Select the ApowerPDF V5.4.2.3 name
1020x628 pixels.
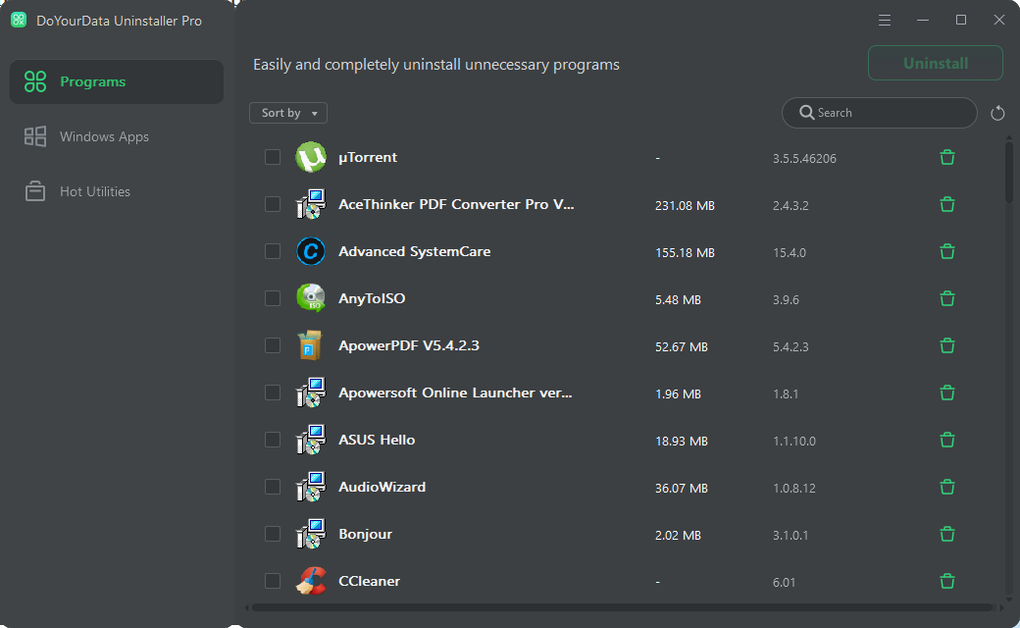(409, 346)
